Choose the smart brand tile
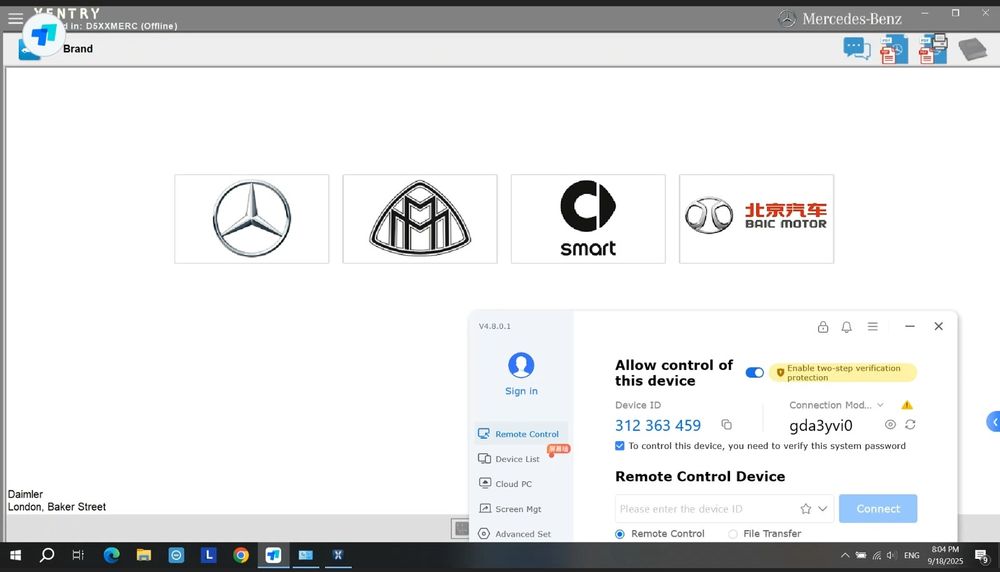Viewport: 1000px width, 572px height. click(x=588, y=219)
